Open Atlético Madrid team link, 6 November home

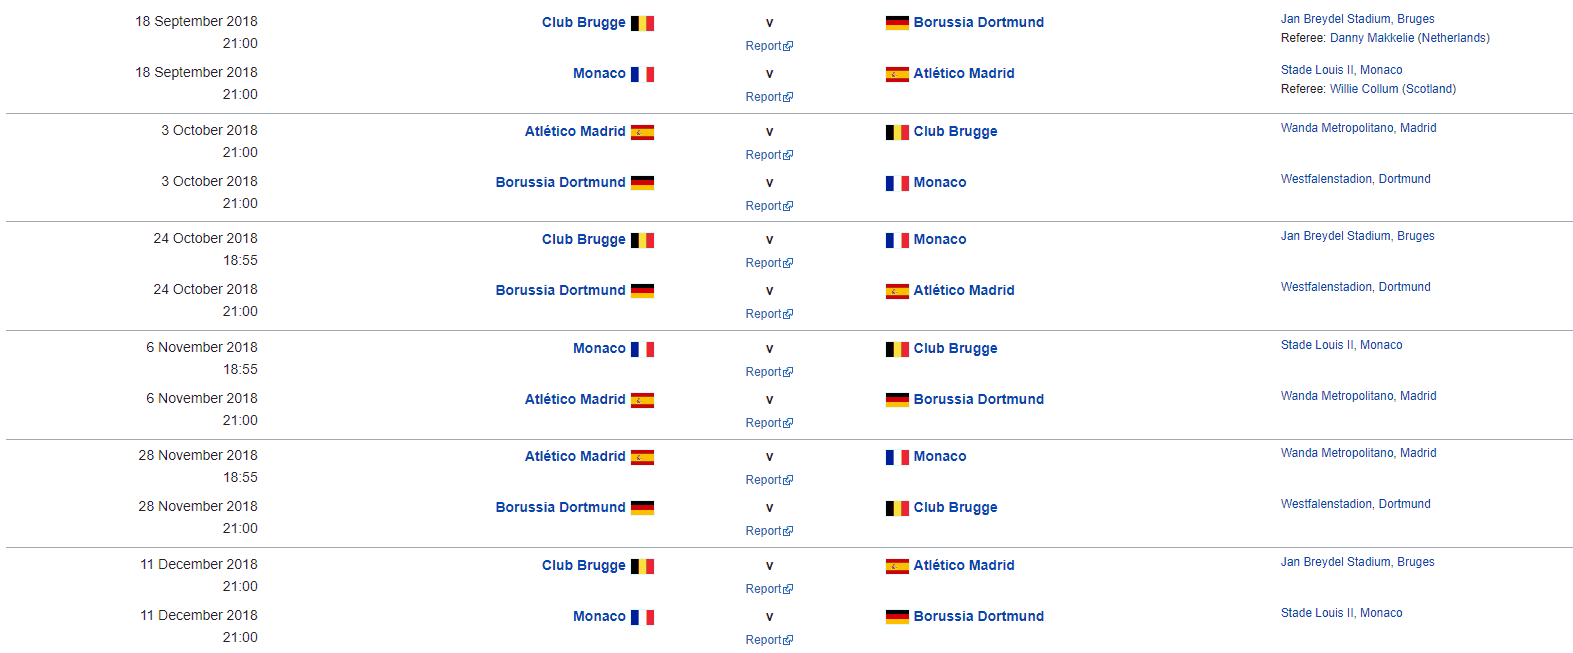pos(575,399)
